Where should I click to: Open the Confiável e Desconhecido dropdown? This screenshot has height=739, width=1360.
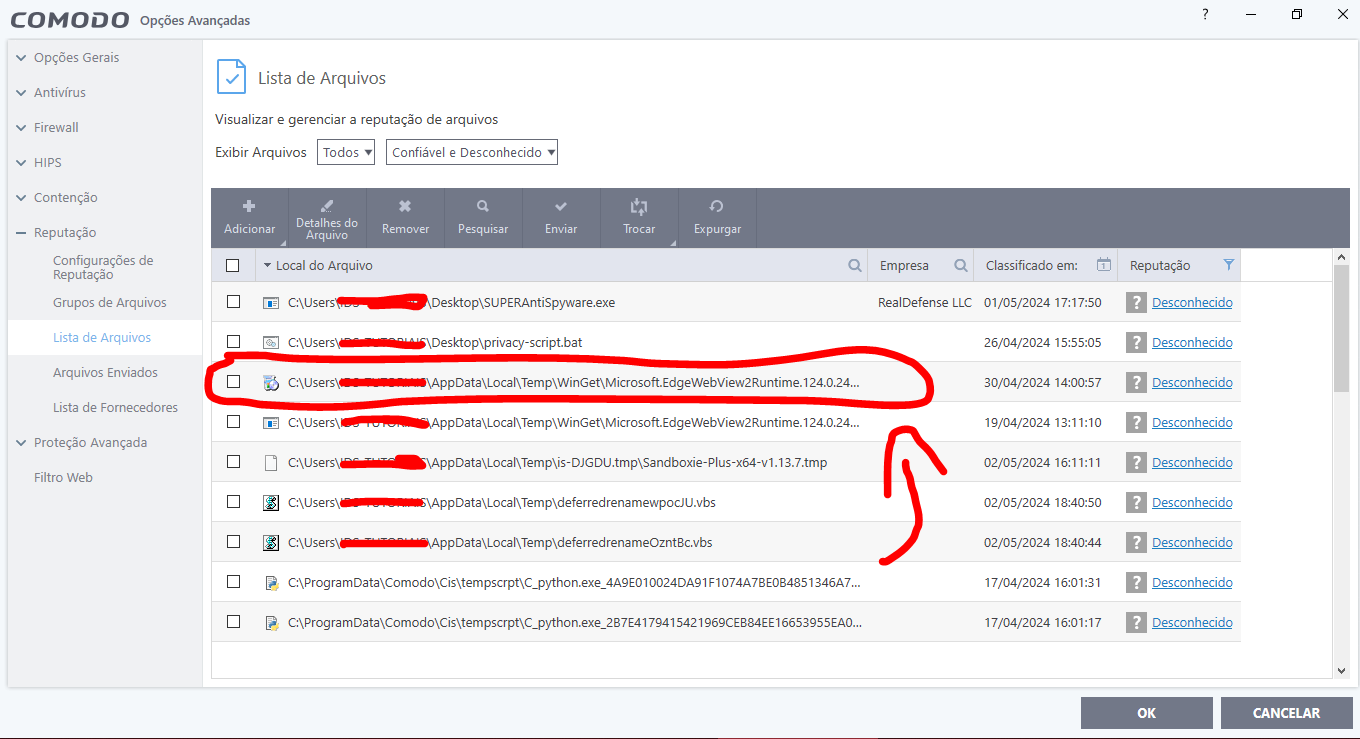472,153
